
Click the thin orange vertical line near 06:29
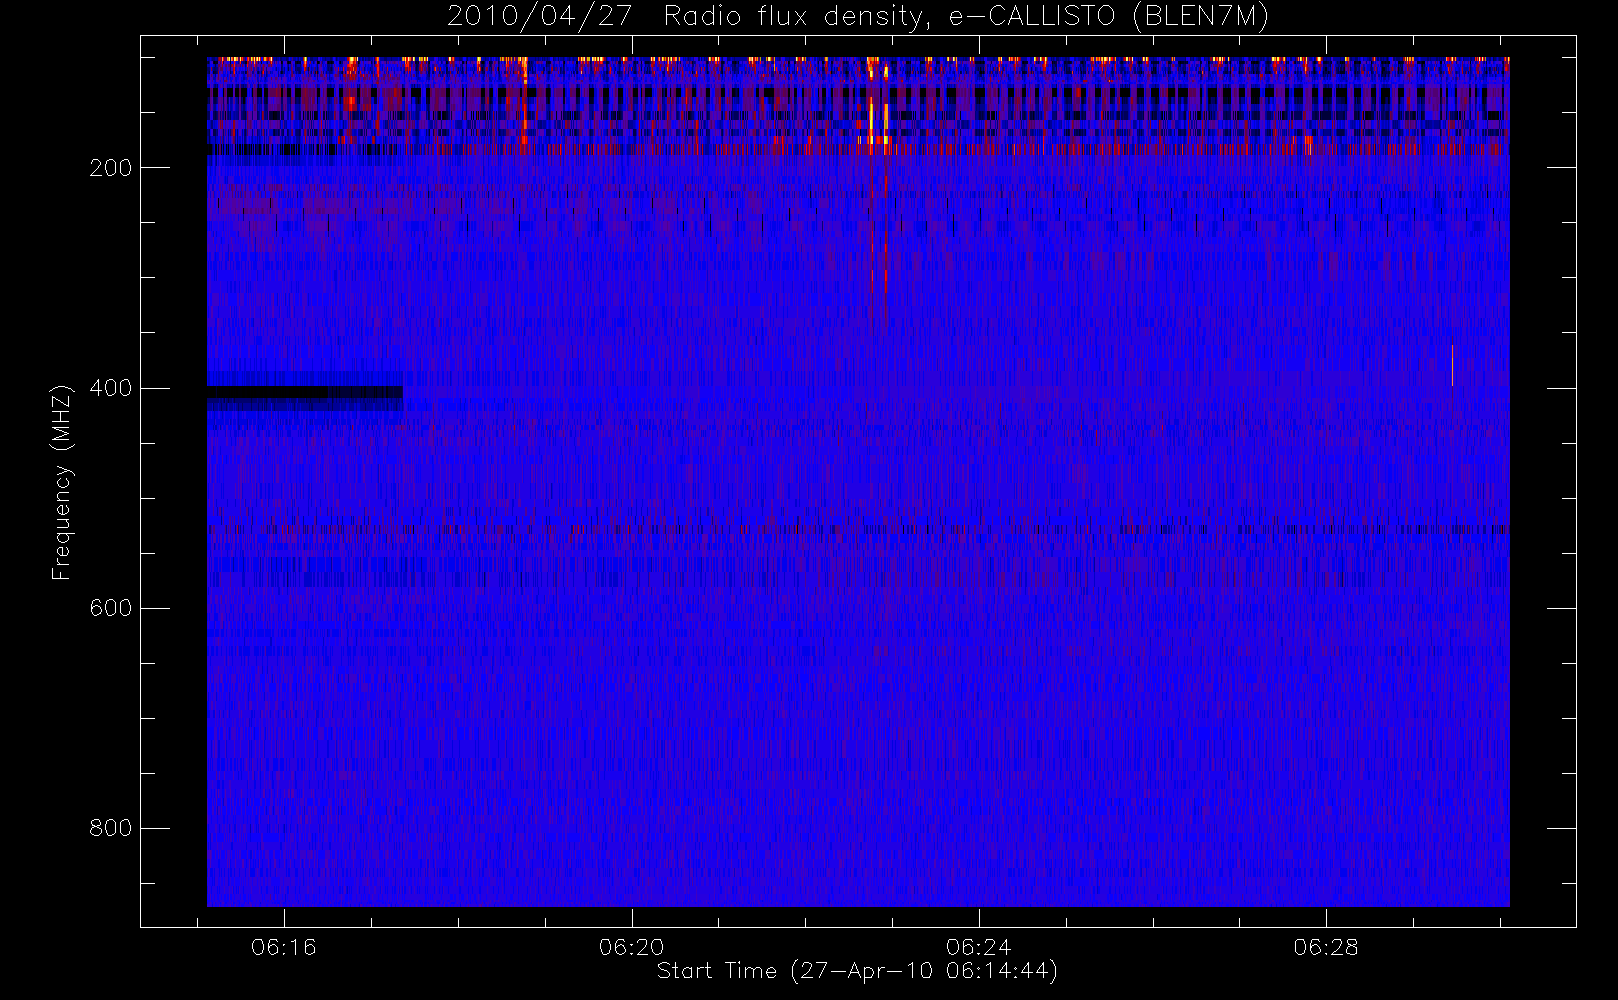click(x=1452, y=366)
